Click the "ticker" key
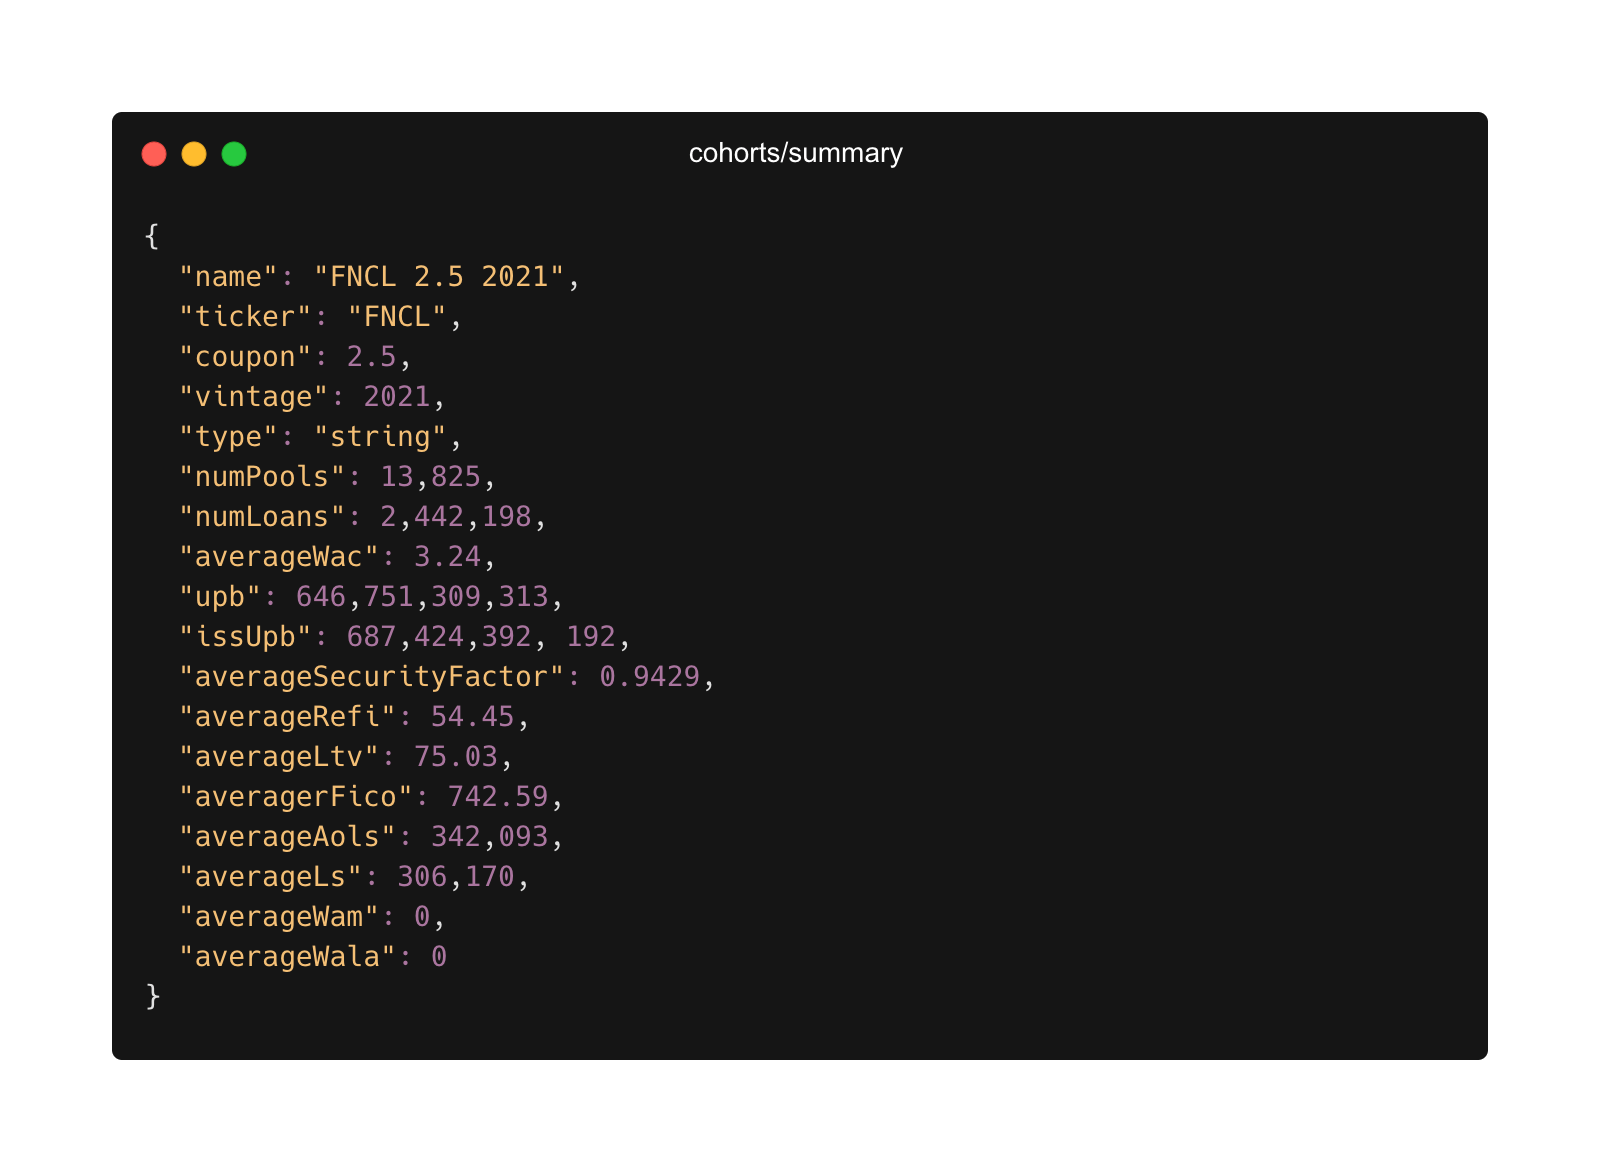The image size is (1600, 1172). 245,317
